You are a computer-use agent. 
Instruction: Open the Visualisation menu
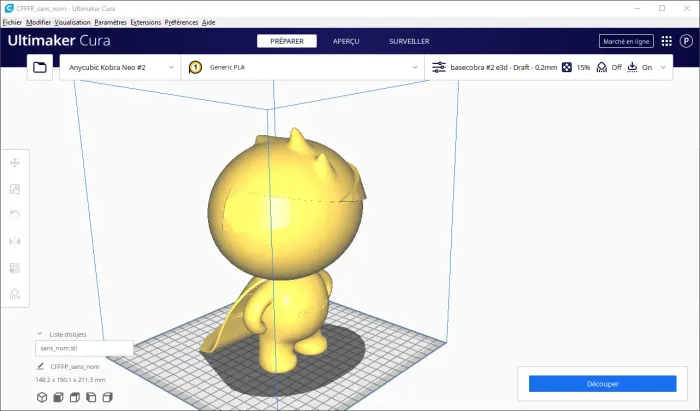pos(72,22)
